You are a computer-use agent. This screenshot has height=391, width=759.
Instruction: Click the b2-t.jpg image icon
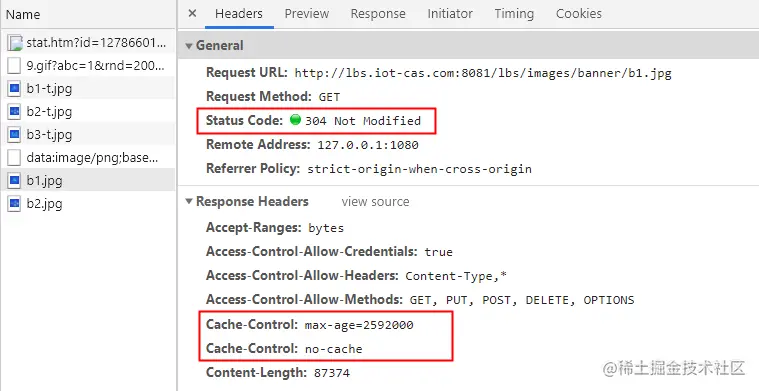coord(15,111)
